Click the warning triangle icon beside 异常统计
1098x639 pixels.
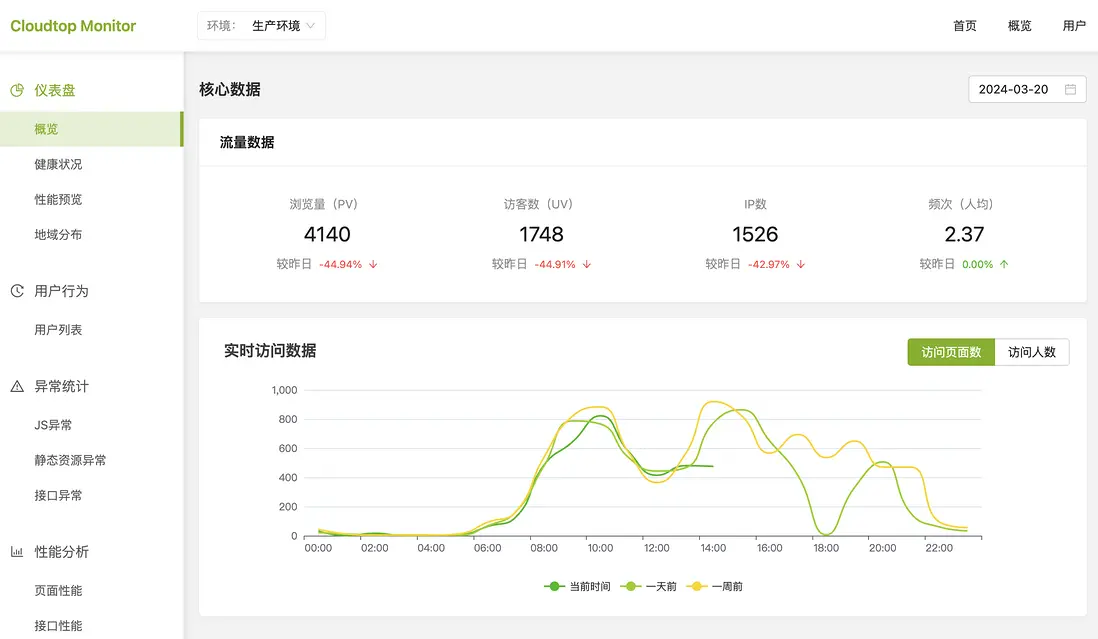pos(17,386)
